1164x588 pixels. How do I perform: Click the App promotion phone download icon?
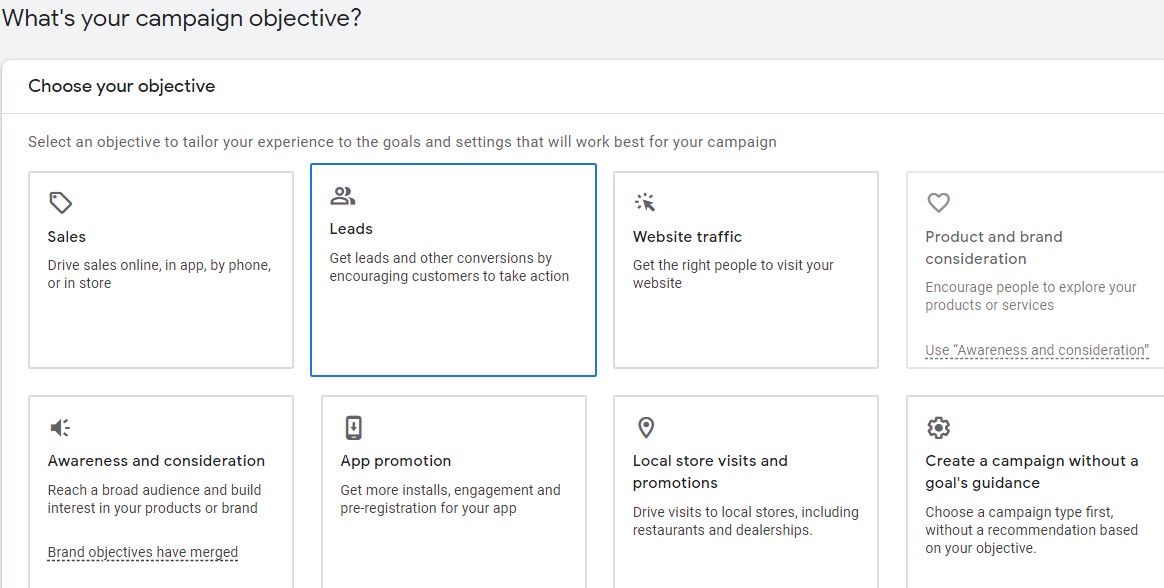(x=353, y=428)
